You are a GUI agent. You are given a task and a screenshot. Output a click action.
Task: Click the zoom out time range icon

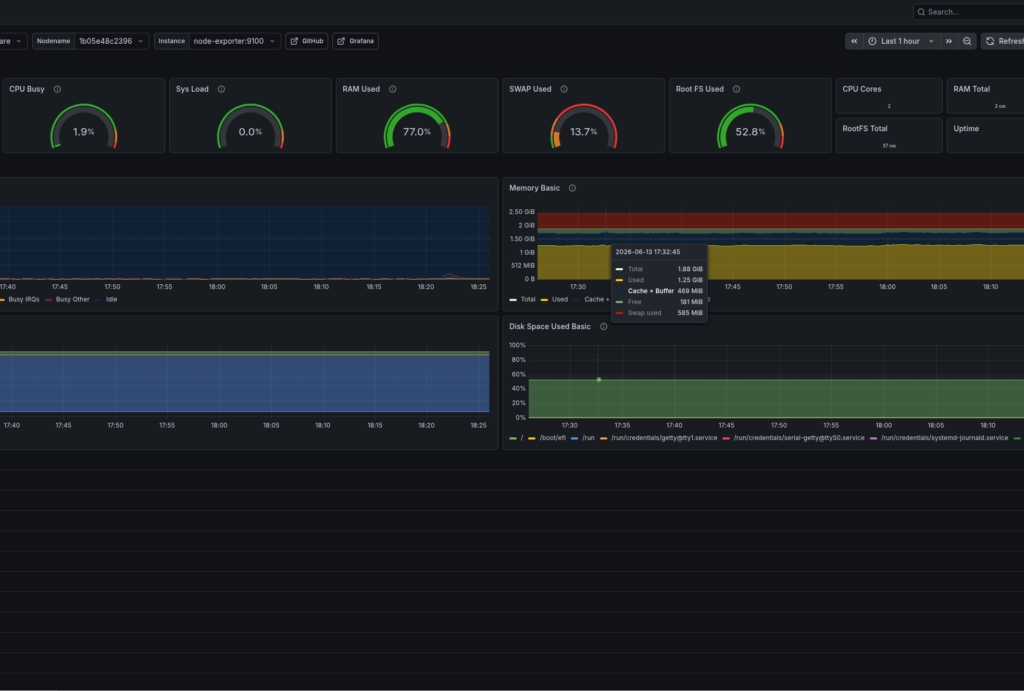point(967,41)
